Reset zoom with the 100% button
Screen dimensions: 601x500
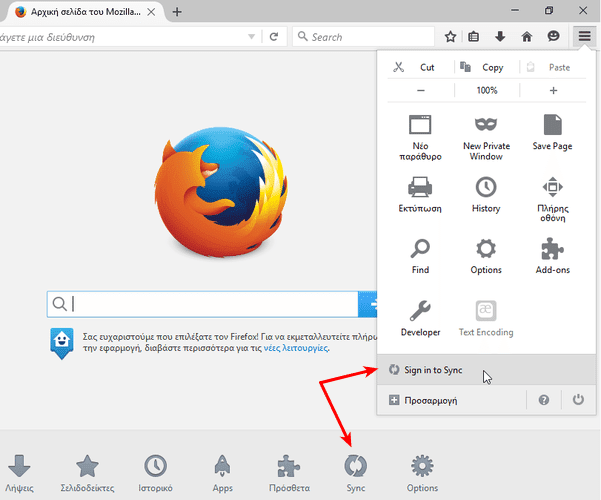click(487, 90)
